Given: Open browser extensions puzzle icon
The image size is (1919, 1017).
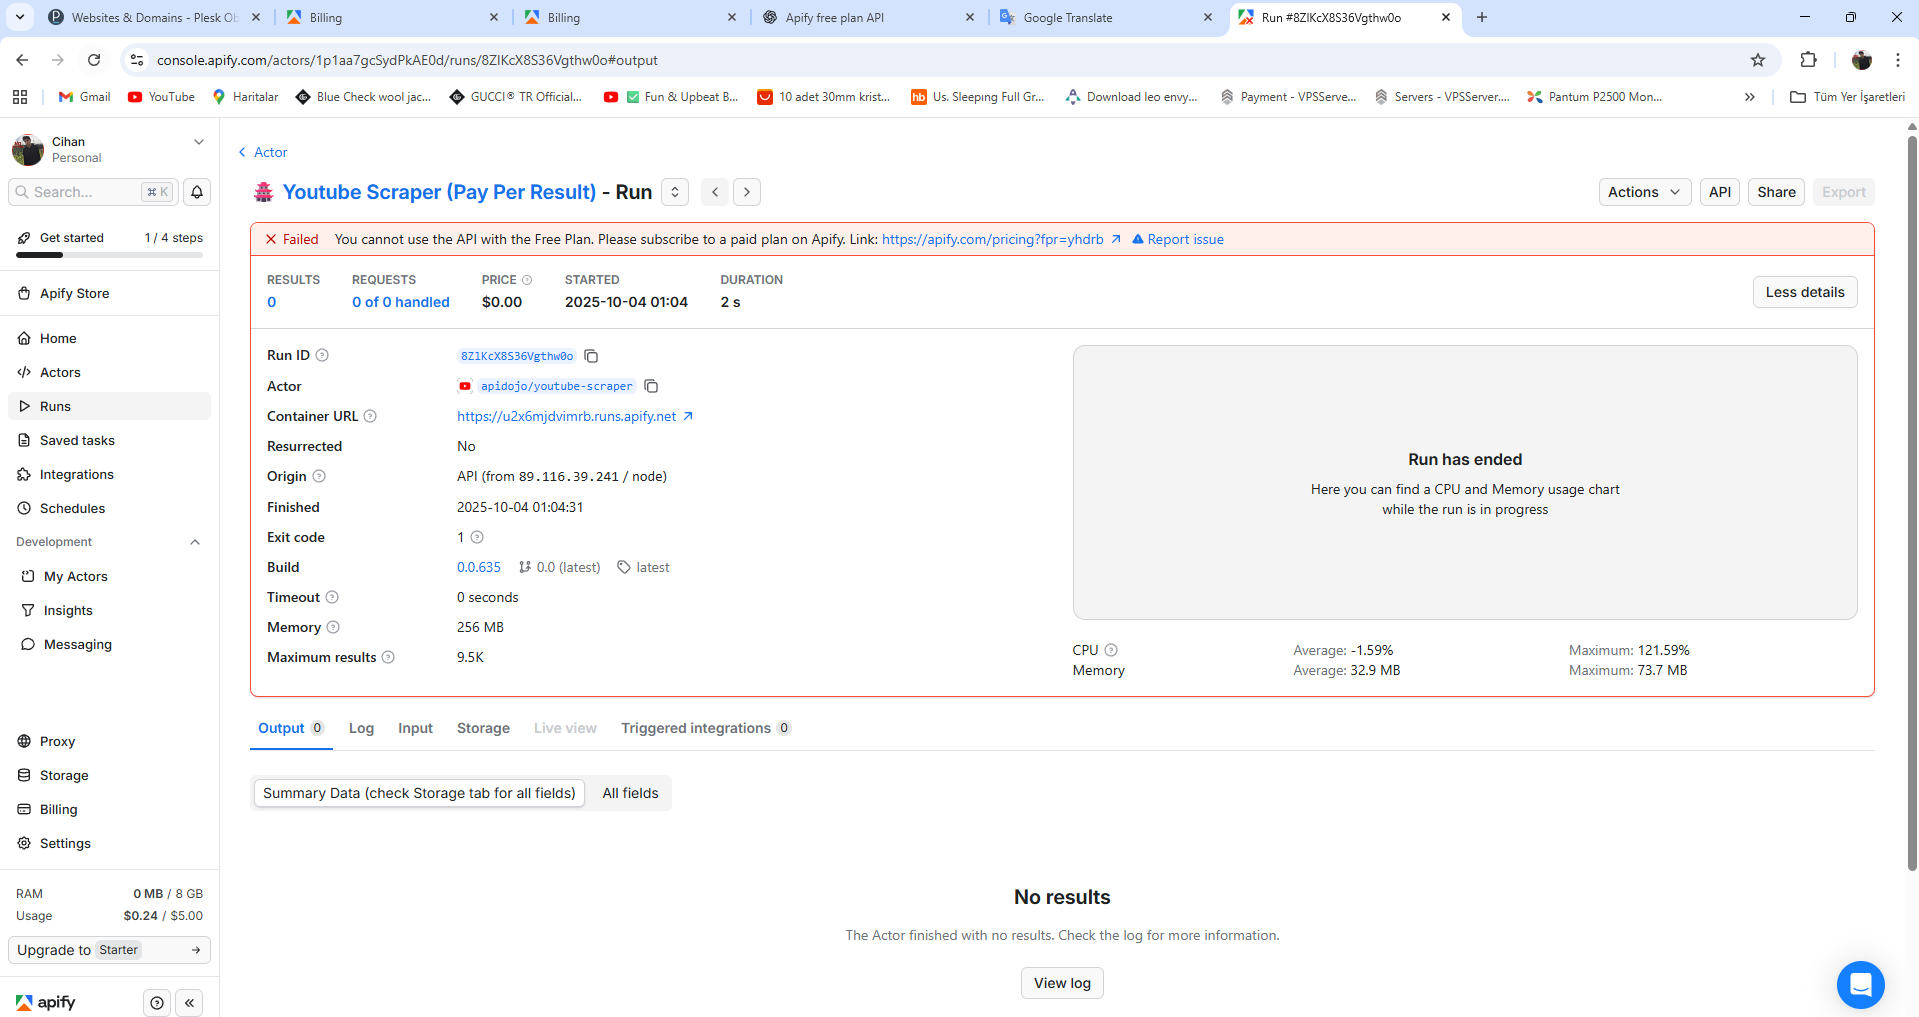Looking at the screenshot, I should point(1808,60).
